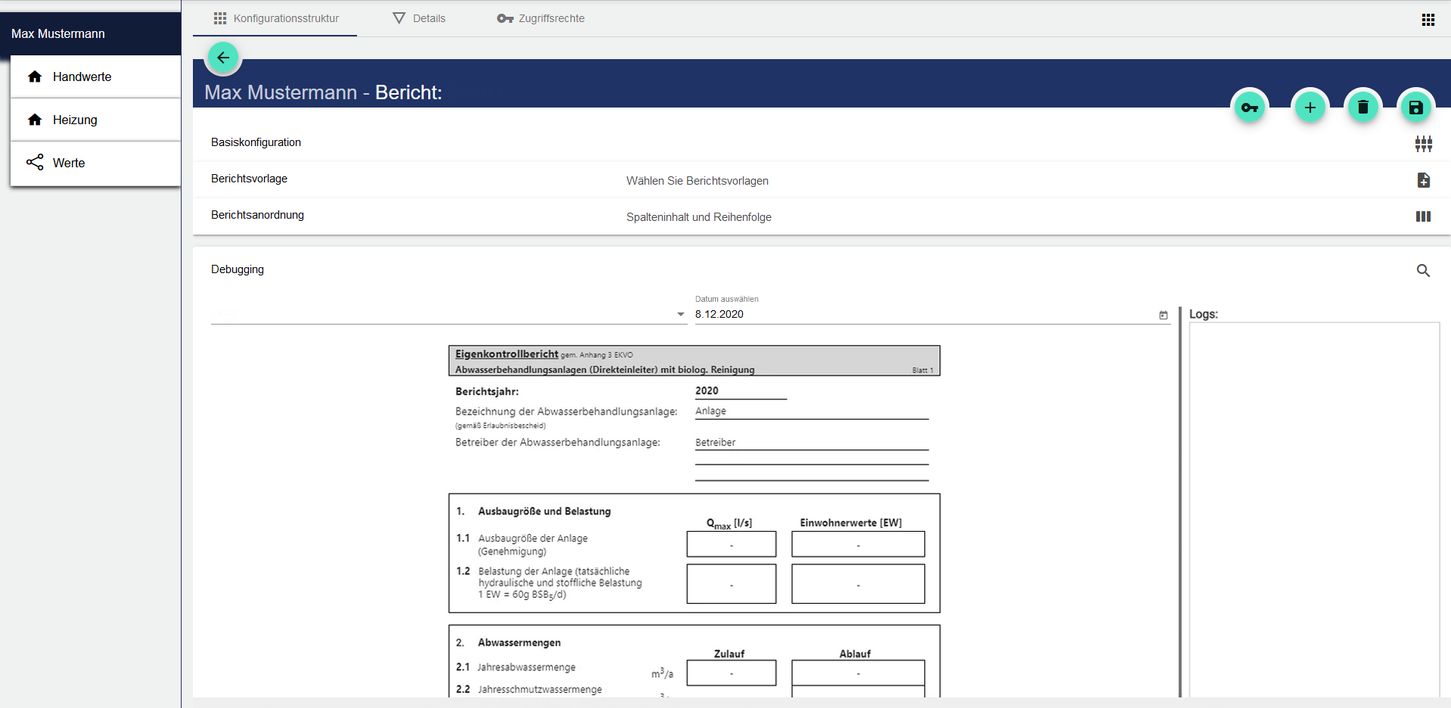Save the configuration using the save icon
Screen dimensions: 1451x708
point(1416,106)
